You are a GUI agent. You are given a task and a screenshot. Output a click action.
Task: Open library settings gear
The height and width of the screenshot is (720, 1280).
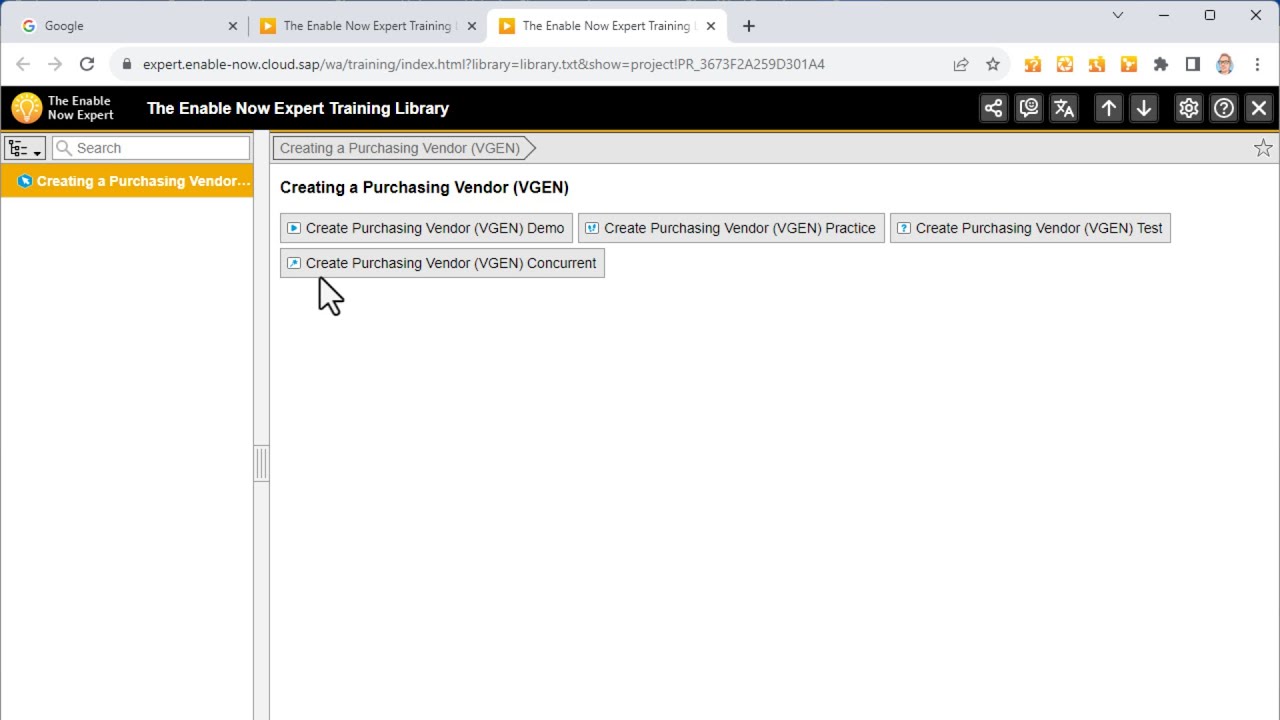click(x=1188, y=108)
